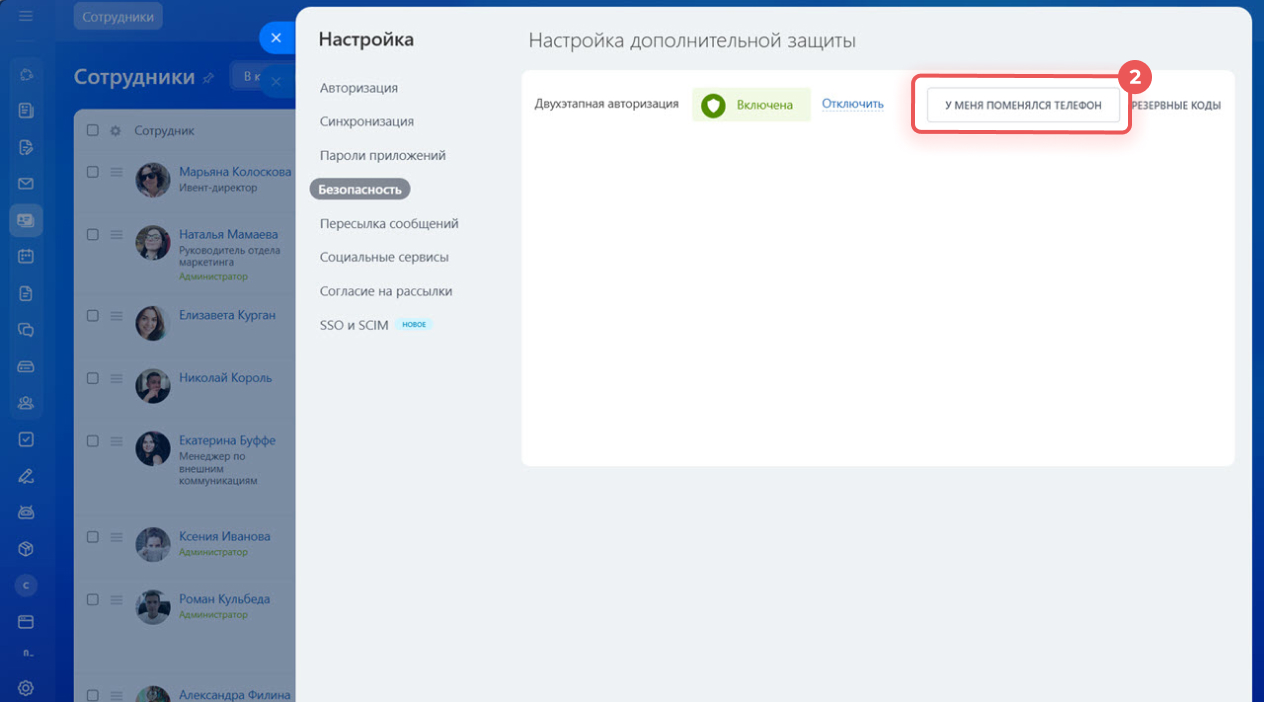
Task: Click the Отключить link for two-step authorization
Action: [x=852, y=103]
